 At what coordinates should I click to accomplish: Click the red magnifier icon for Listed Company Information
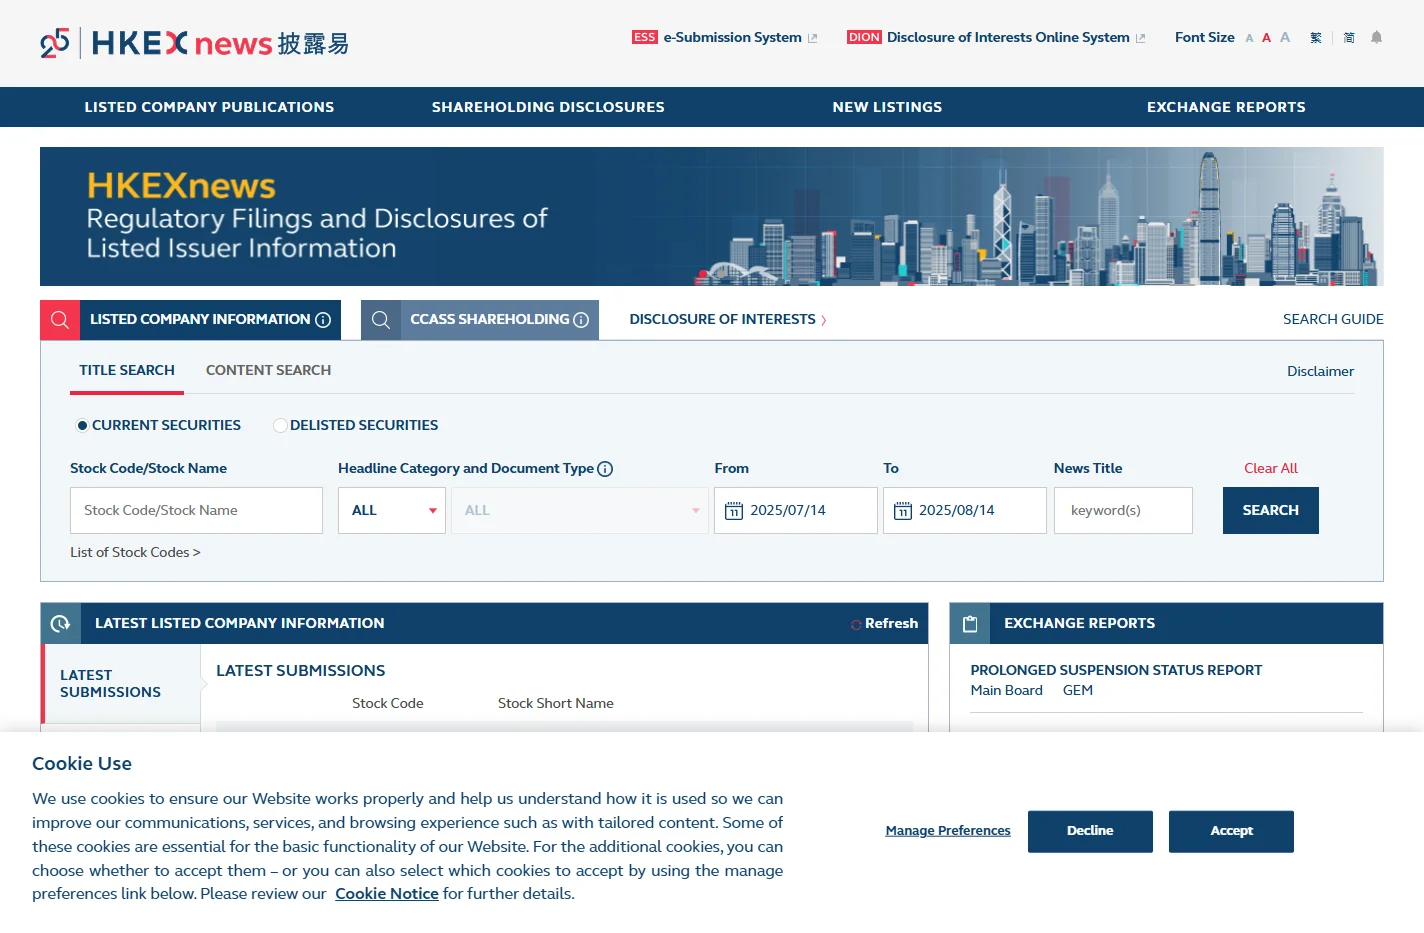click(x=60, y=320)
